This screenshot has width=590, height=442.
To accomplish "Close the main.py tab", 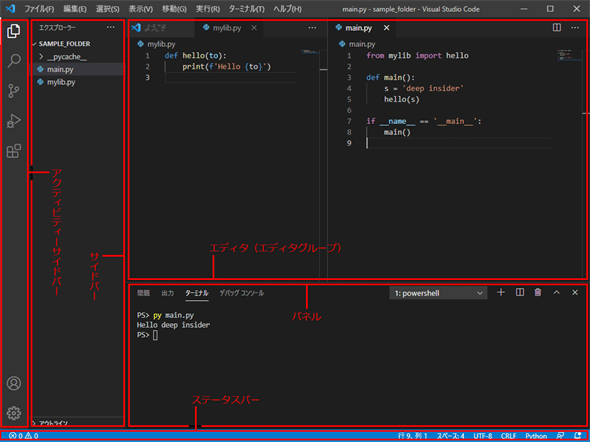I will pyautogui.click(x=386, y=28).
